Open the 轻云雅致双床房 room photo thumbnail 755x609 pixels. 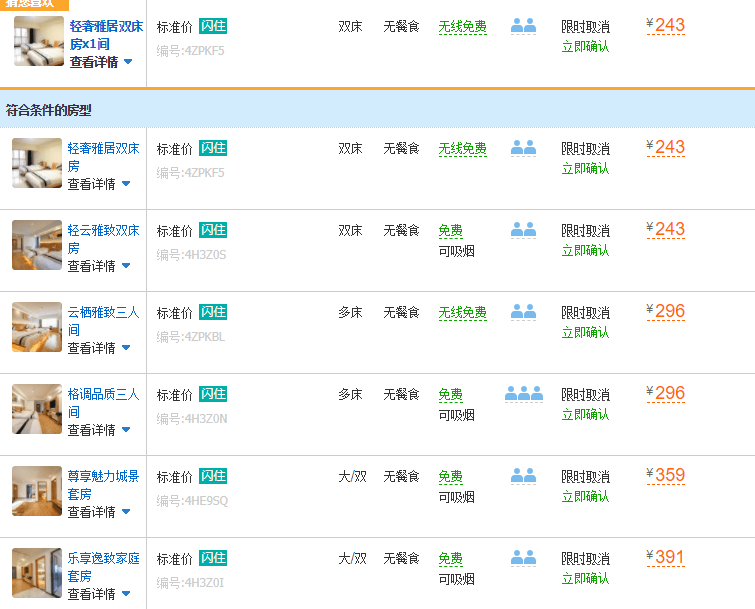pos(37,245)
